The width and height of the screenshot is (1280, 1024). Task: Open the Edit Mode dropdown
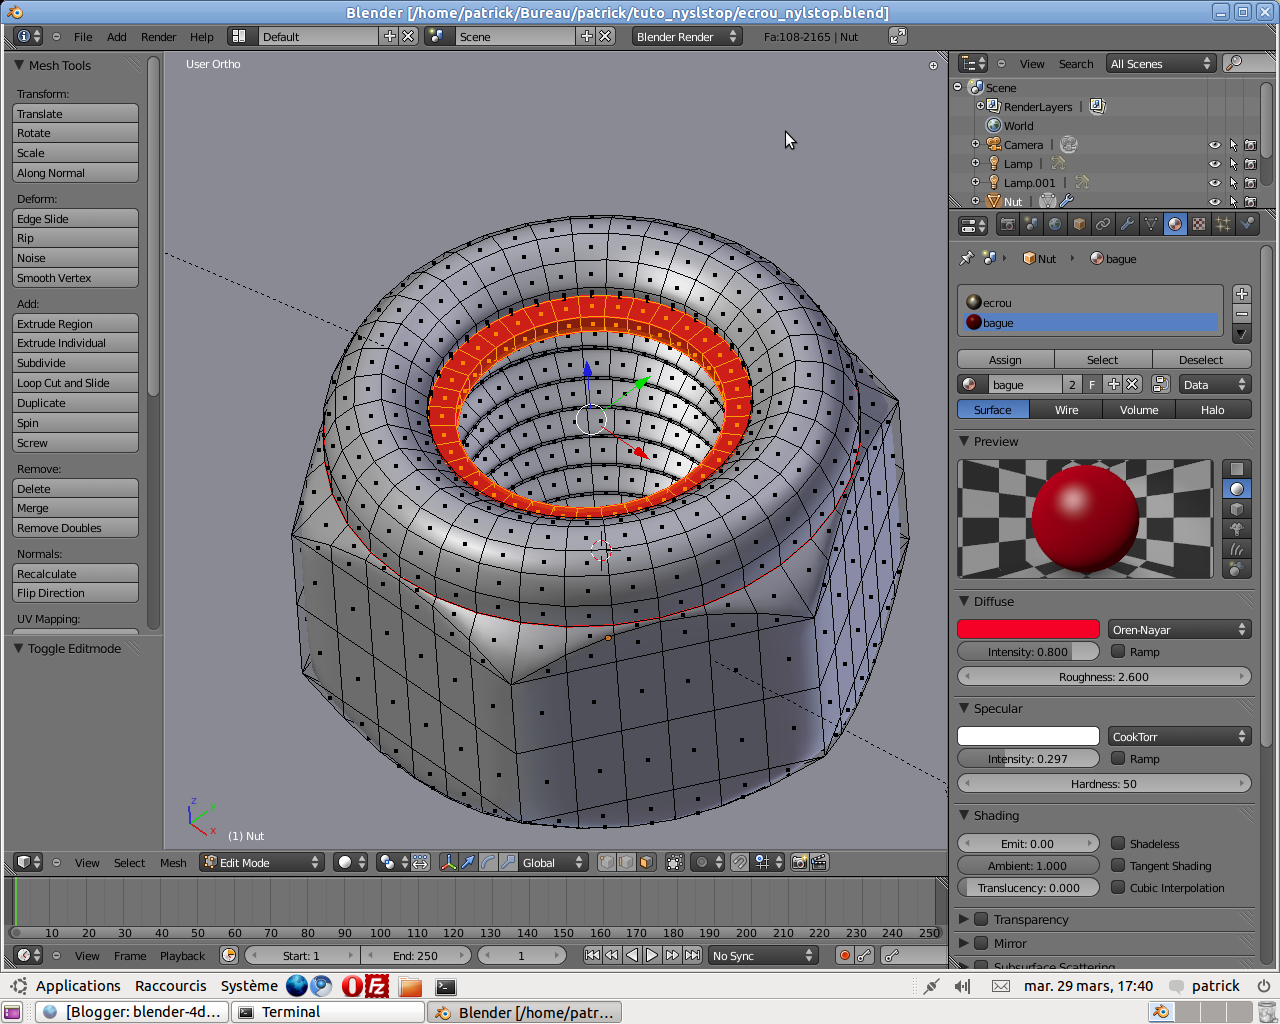coord(262,861)
